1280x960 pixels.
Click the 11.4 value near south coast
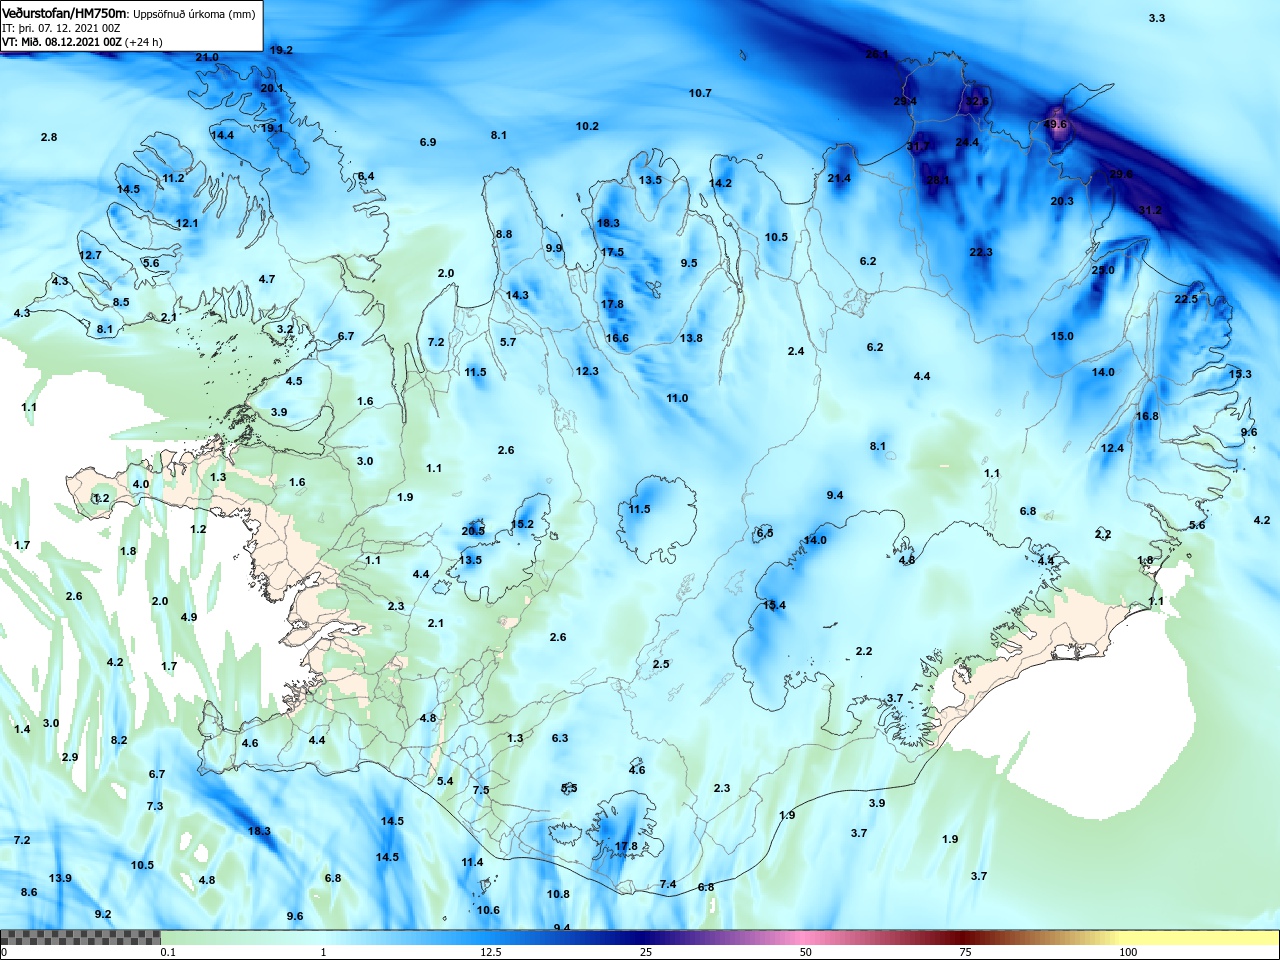coord(472,862)
